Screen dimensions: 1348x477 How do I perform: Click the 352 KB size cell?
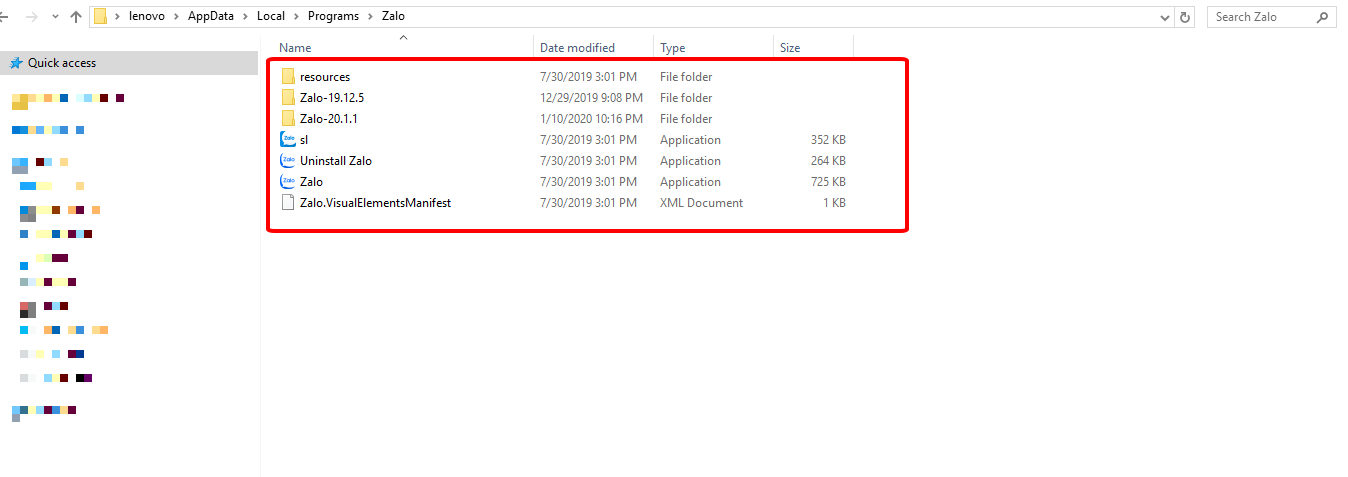[828, 140]
